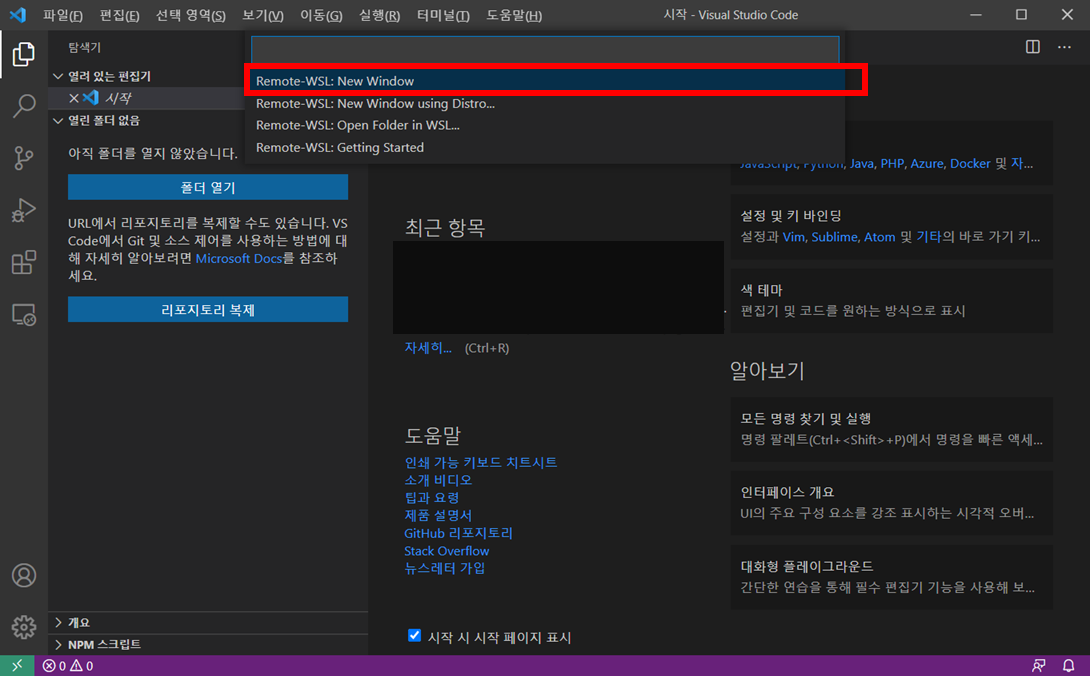Open the Stack Overflow link
The image size is (1090, 676).
446,551
